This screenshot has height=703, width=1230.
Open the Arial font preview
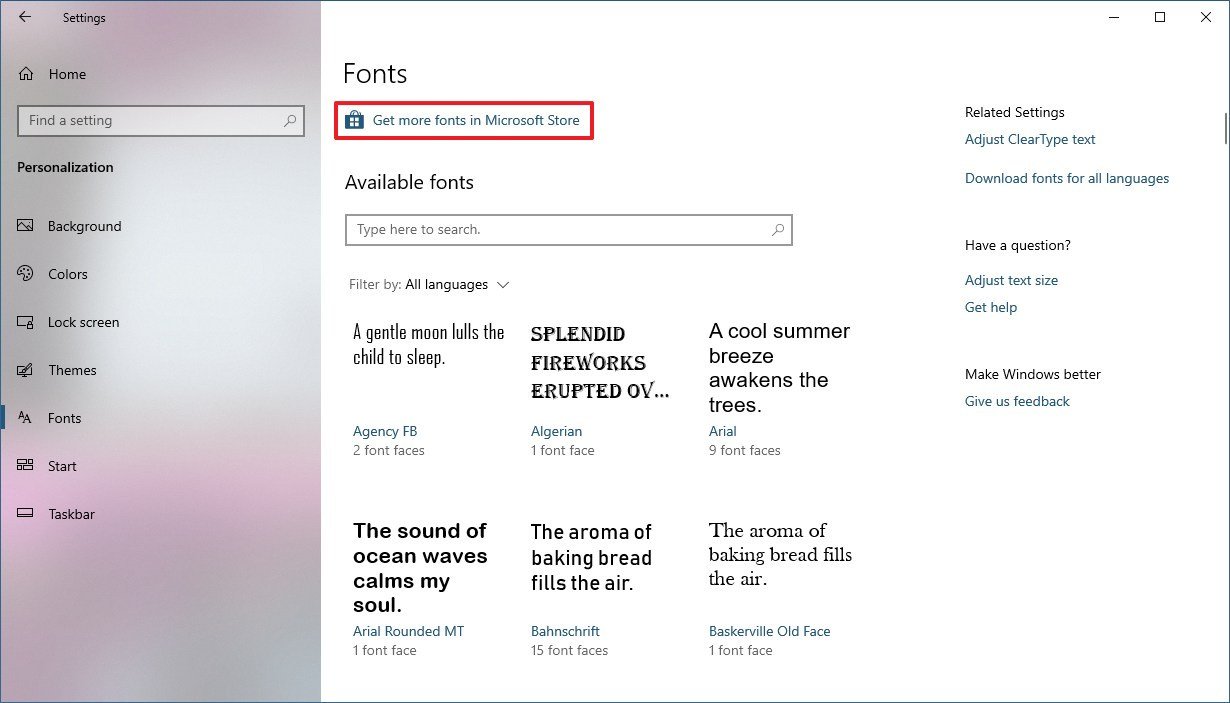coord(723,431)
